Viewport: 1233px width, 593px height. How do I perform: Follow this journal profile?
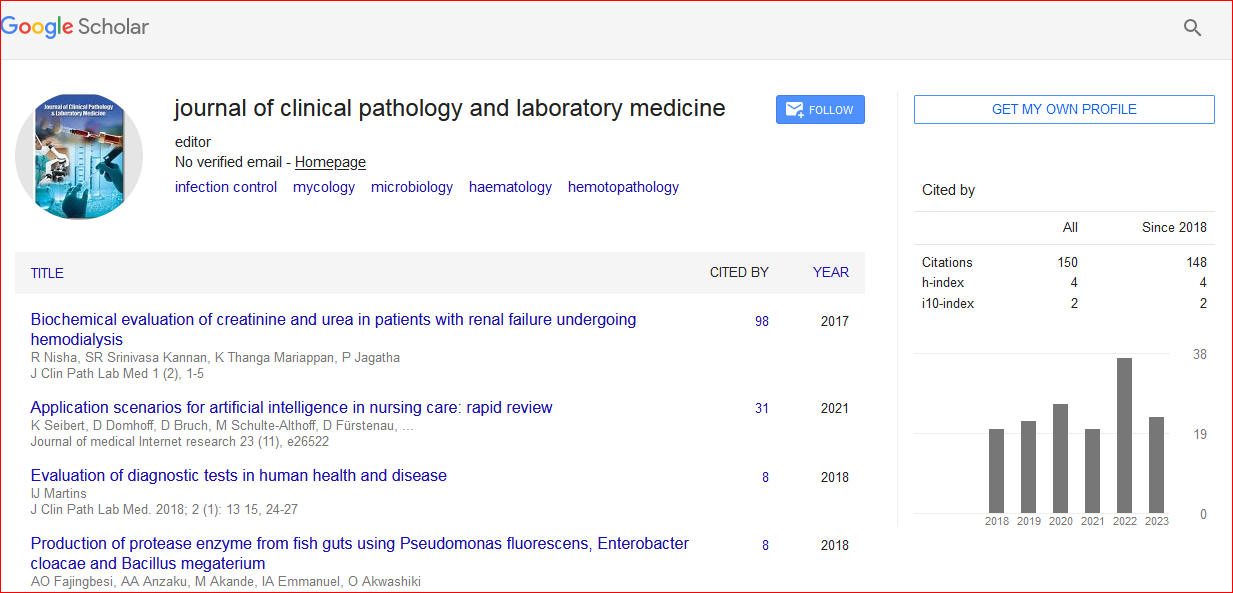point(820,110)
